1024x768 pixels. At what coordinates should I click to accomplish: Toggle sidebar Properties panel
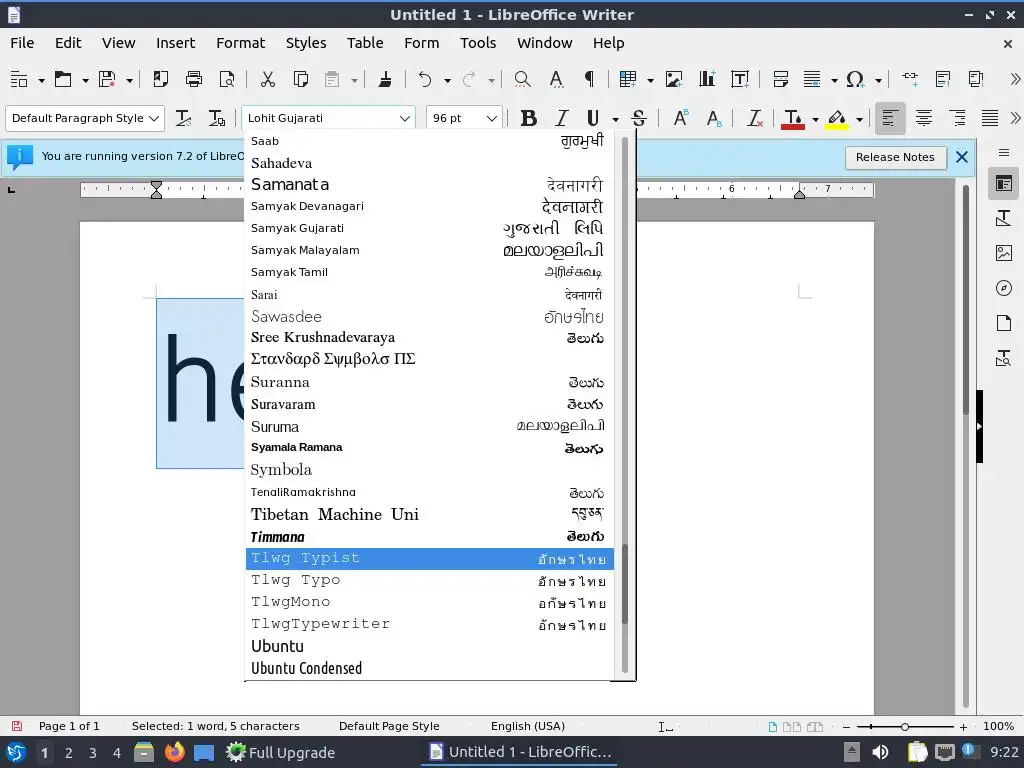pos(1004,184)
